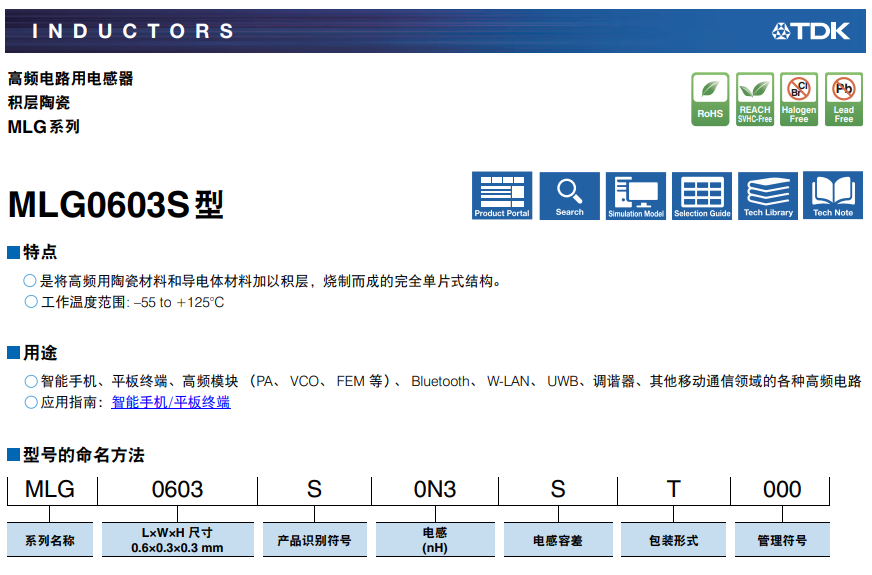This screenshot has width=872, height=575.
Task: Click the Search magnifier icon
Action: (569, 196)
